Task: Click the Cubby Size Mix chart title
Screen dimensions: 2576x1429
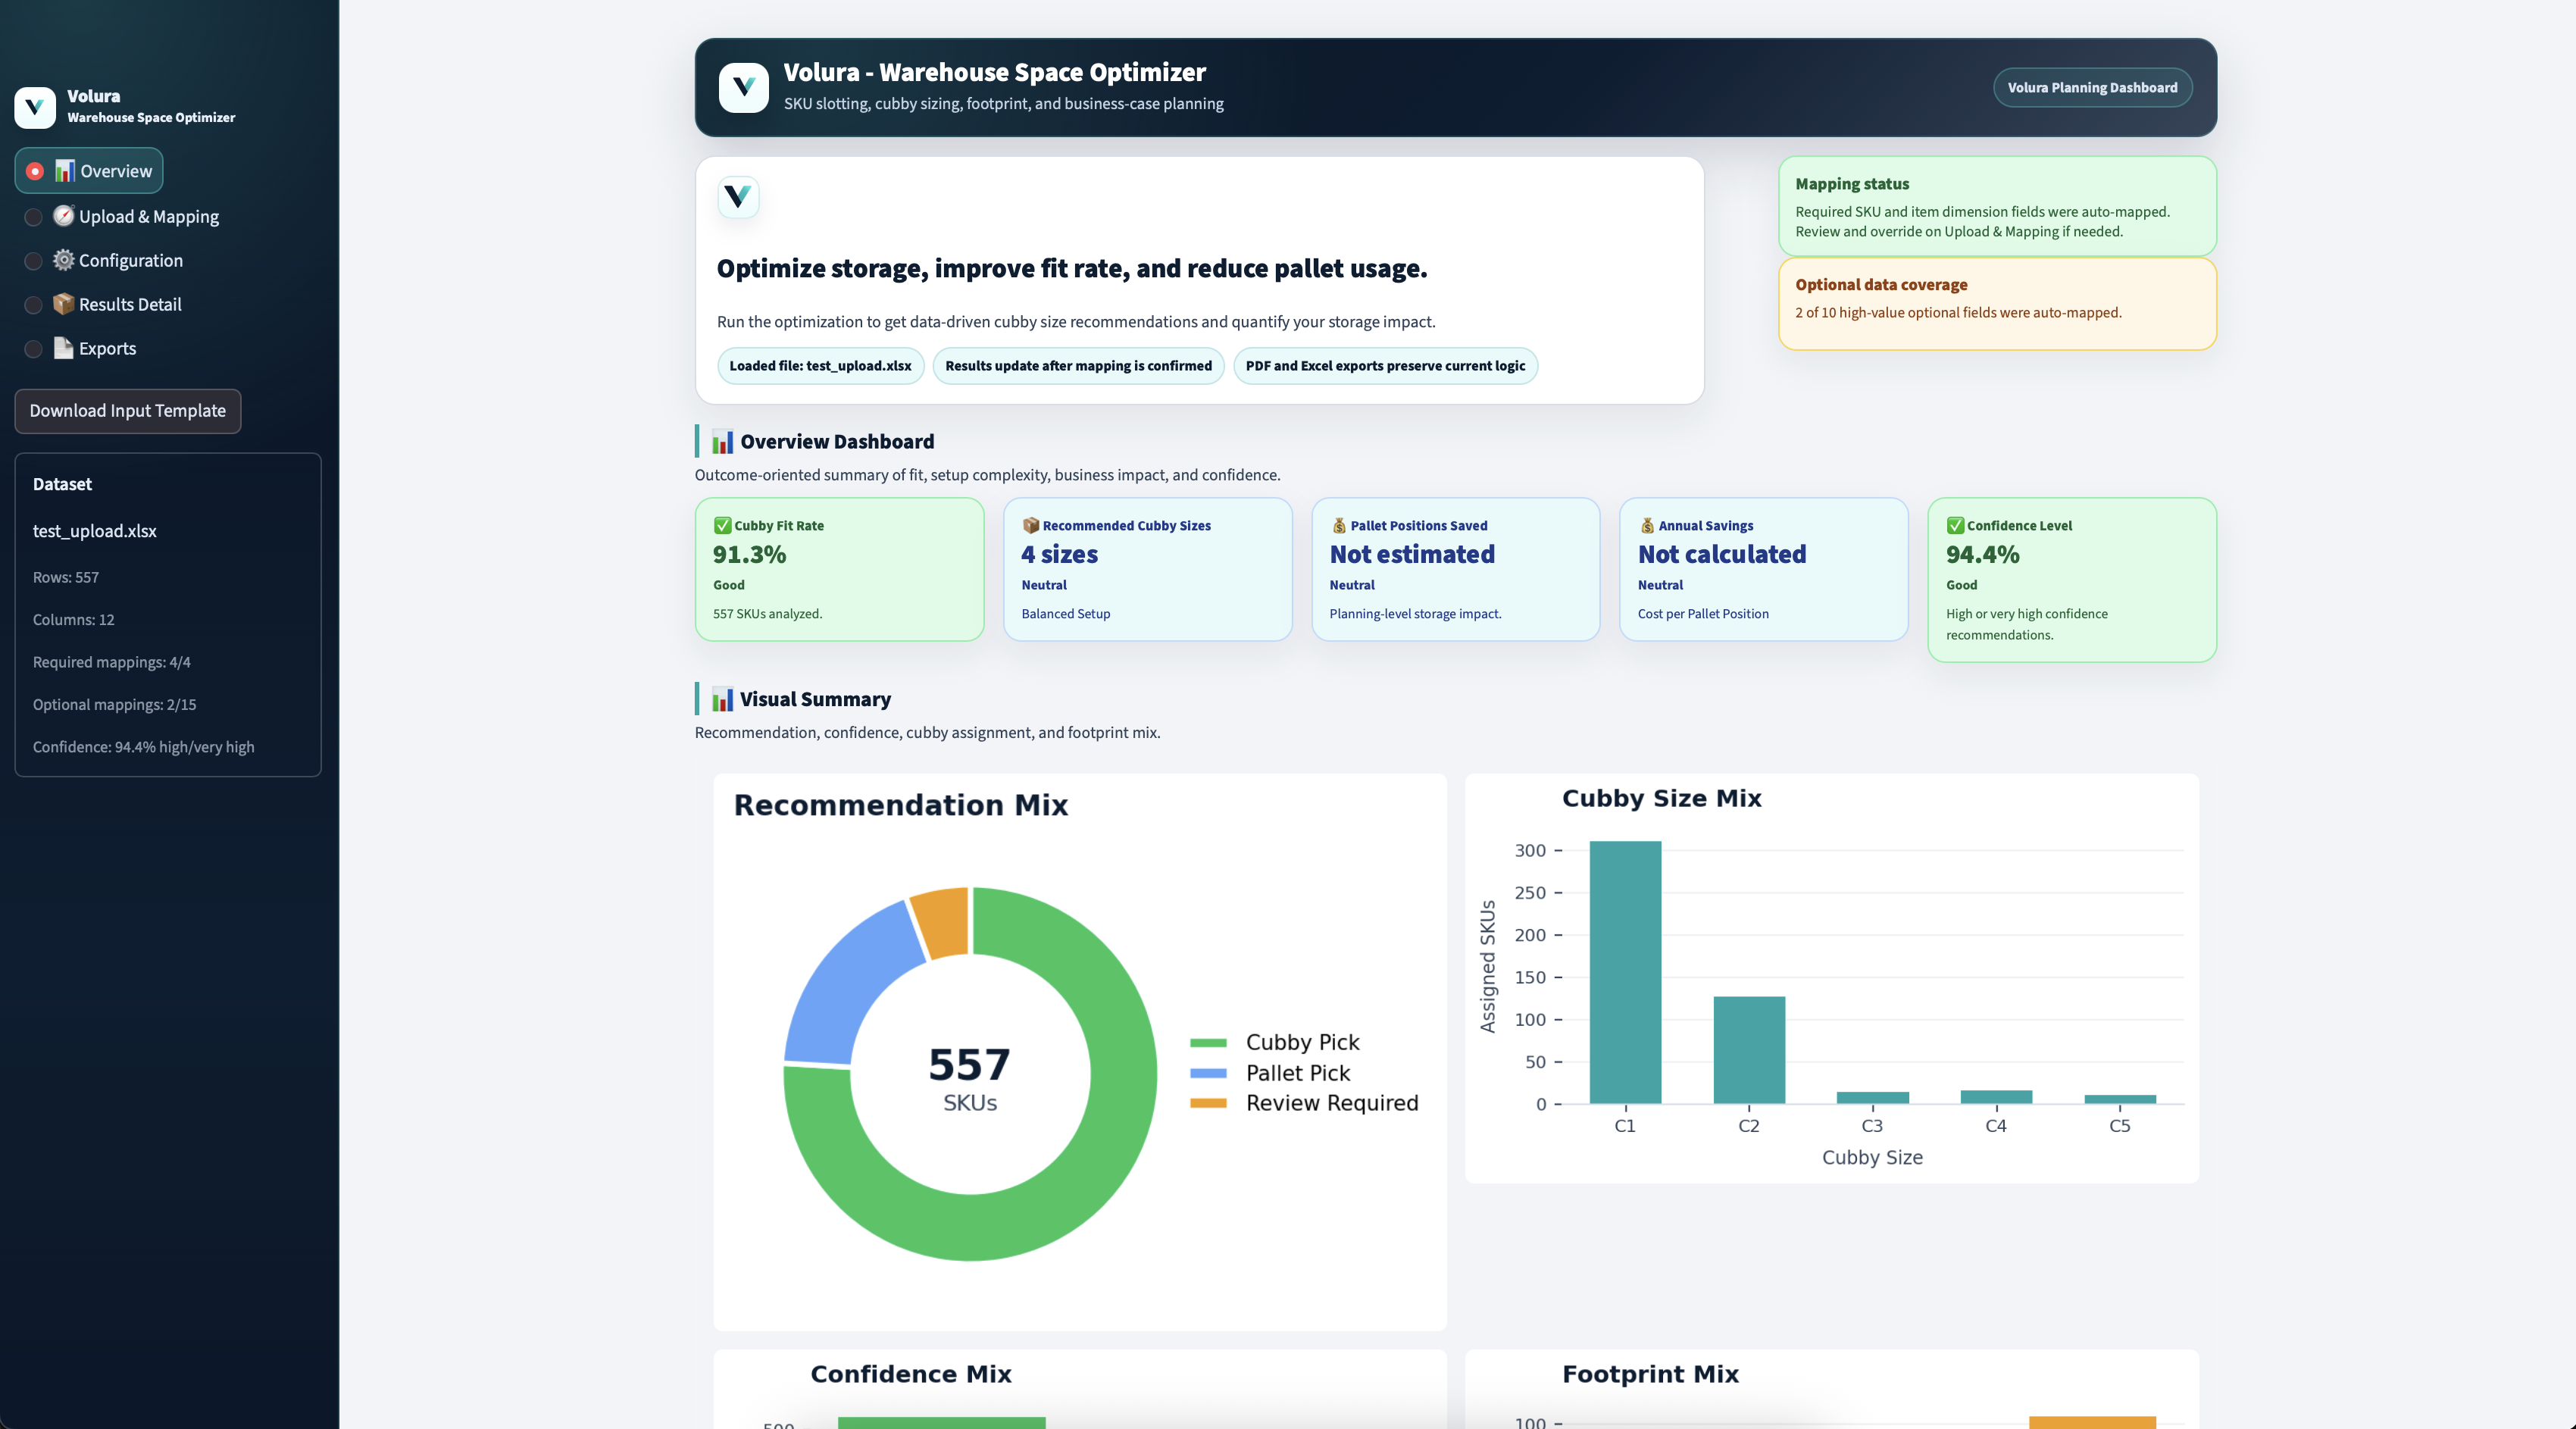Action: point(1662,799)
